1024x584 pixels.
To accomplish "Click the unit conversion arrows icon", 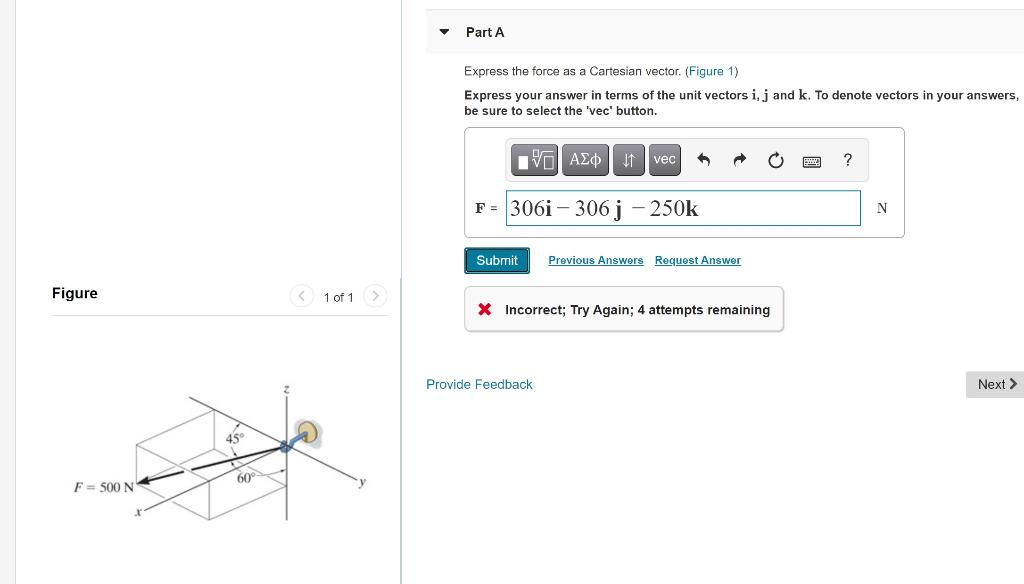I will (x=627, y=159).
